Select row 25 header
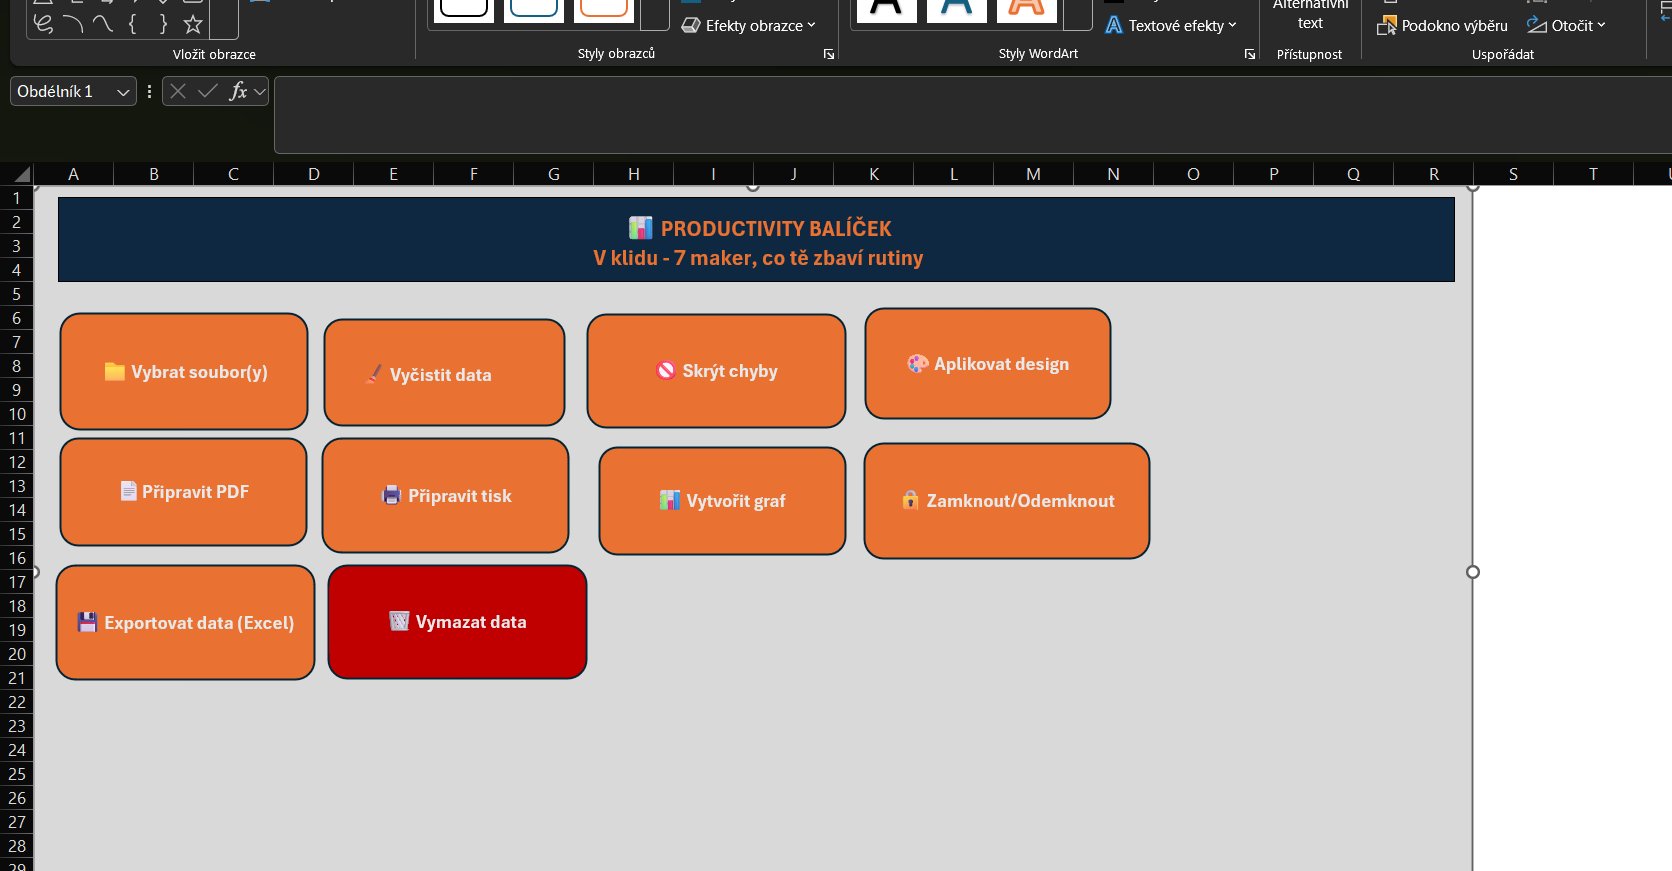1672x871 pixels. pos(16,774)
